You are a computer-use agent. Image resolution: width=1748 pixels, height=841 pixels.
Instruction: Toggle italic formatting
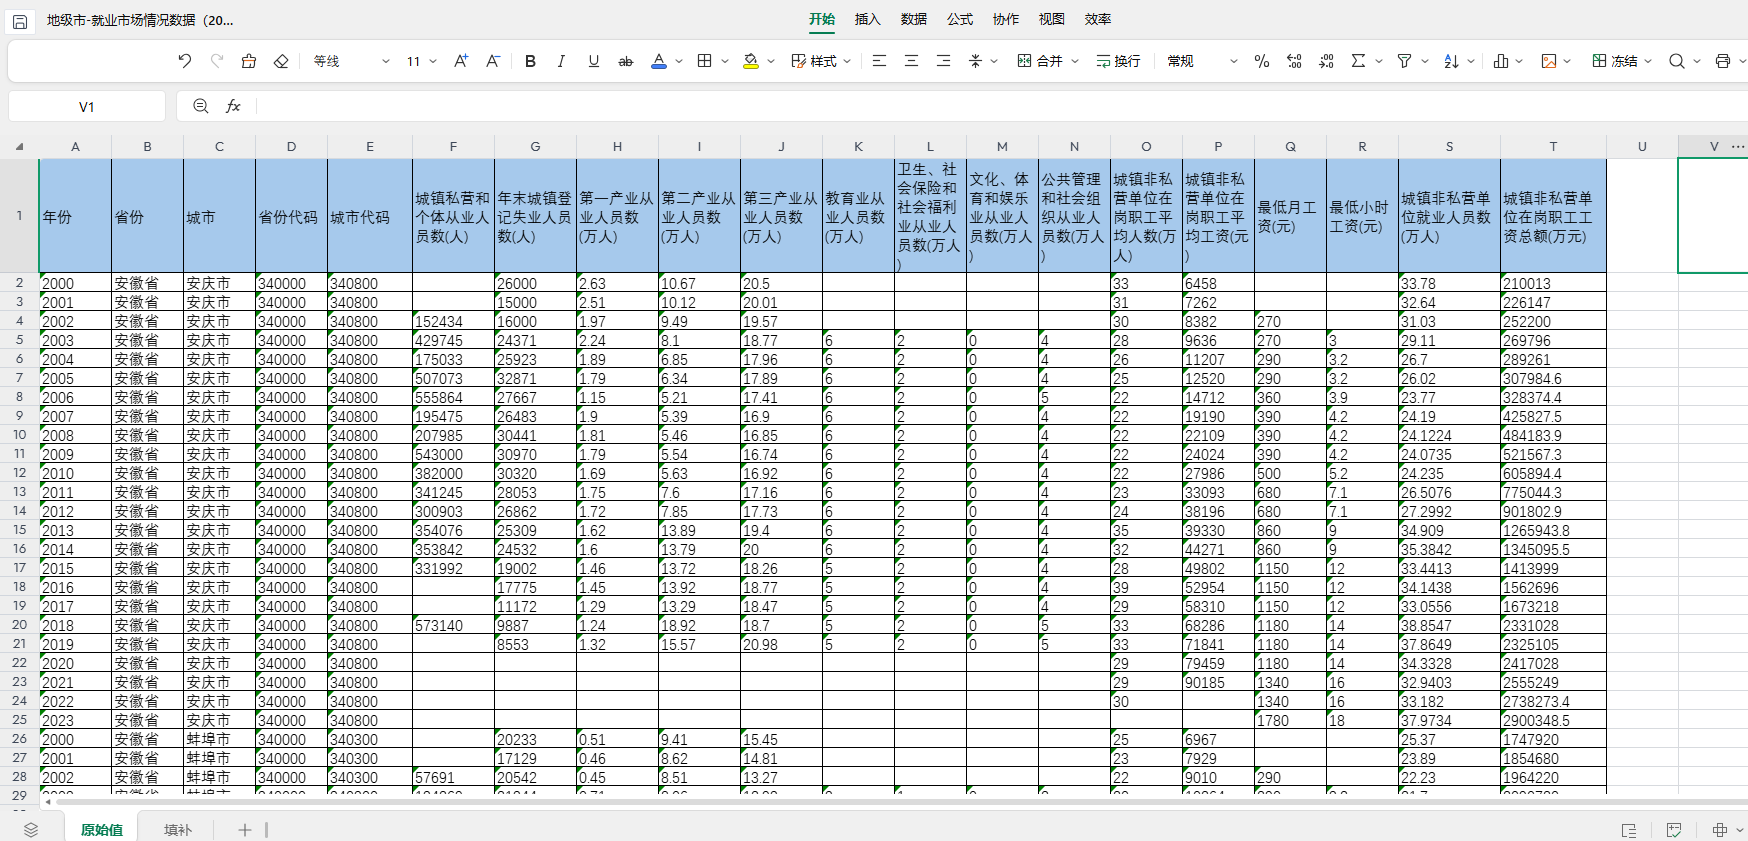pyautogui.click(x=562, y=61)
